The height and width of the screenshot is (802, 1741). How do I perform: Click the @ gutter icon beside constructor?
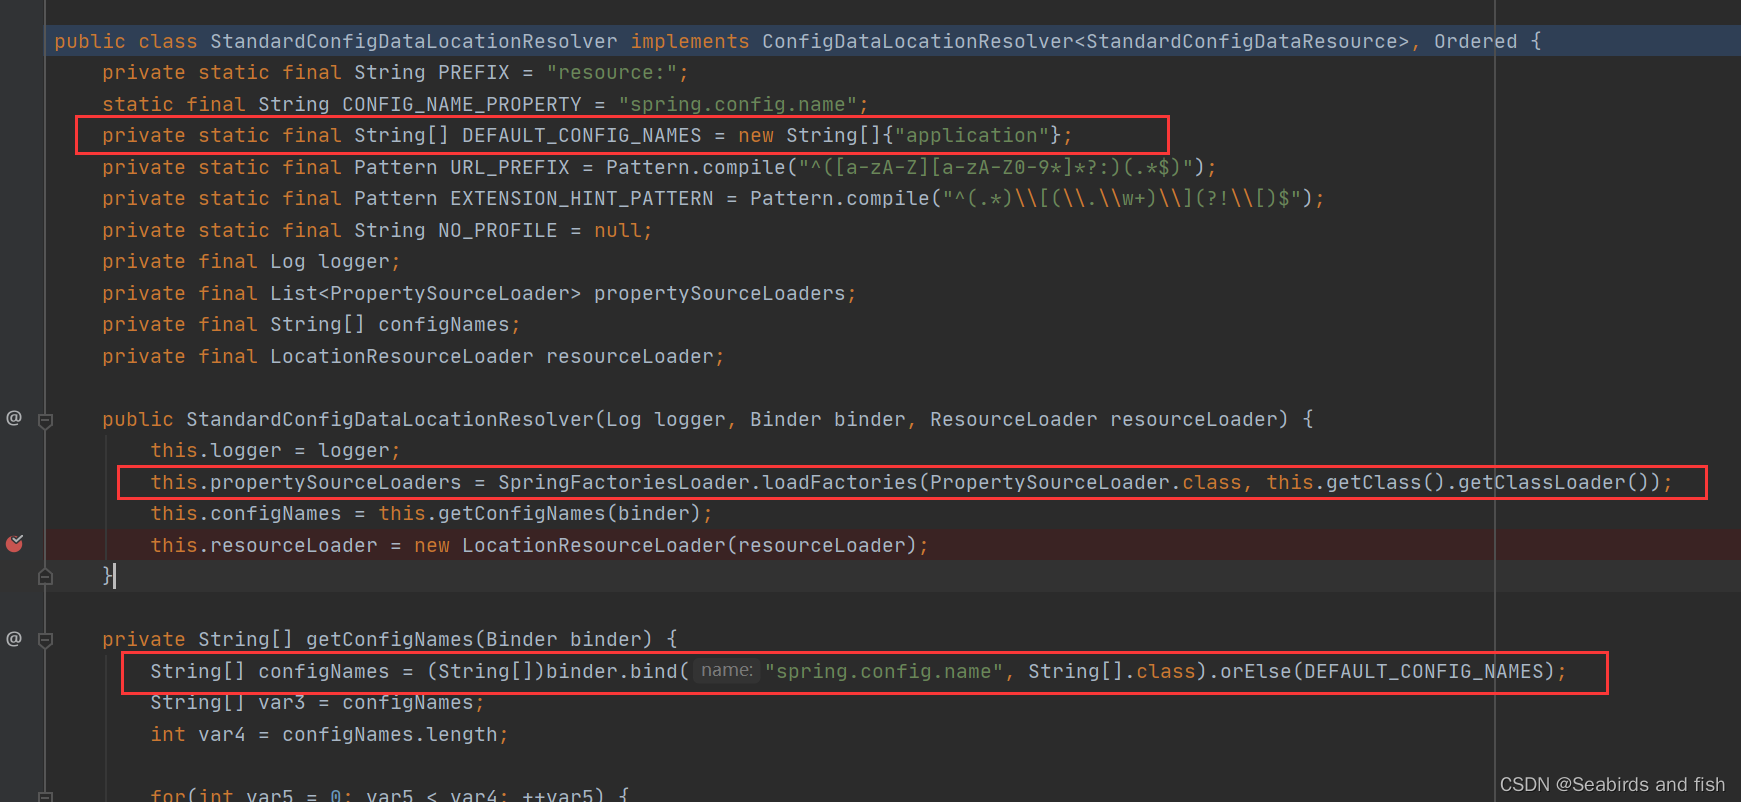[x=14, y=418]
